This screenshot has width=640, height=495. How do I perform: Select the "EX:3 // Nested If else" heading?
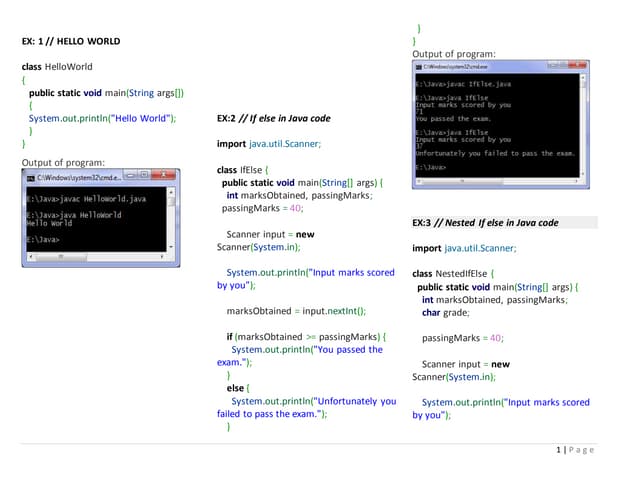click(485, 223)
